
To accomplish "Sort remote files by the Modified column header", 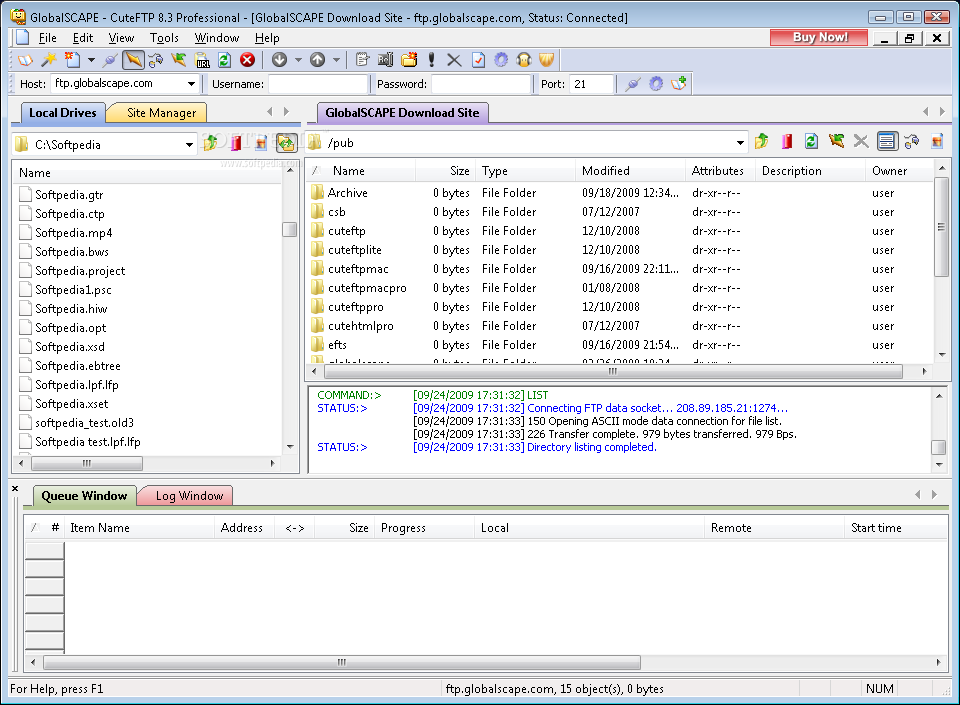I will (x=606, y=171).
